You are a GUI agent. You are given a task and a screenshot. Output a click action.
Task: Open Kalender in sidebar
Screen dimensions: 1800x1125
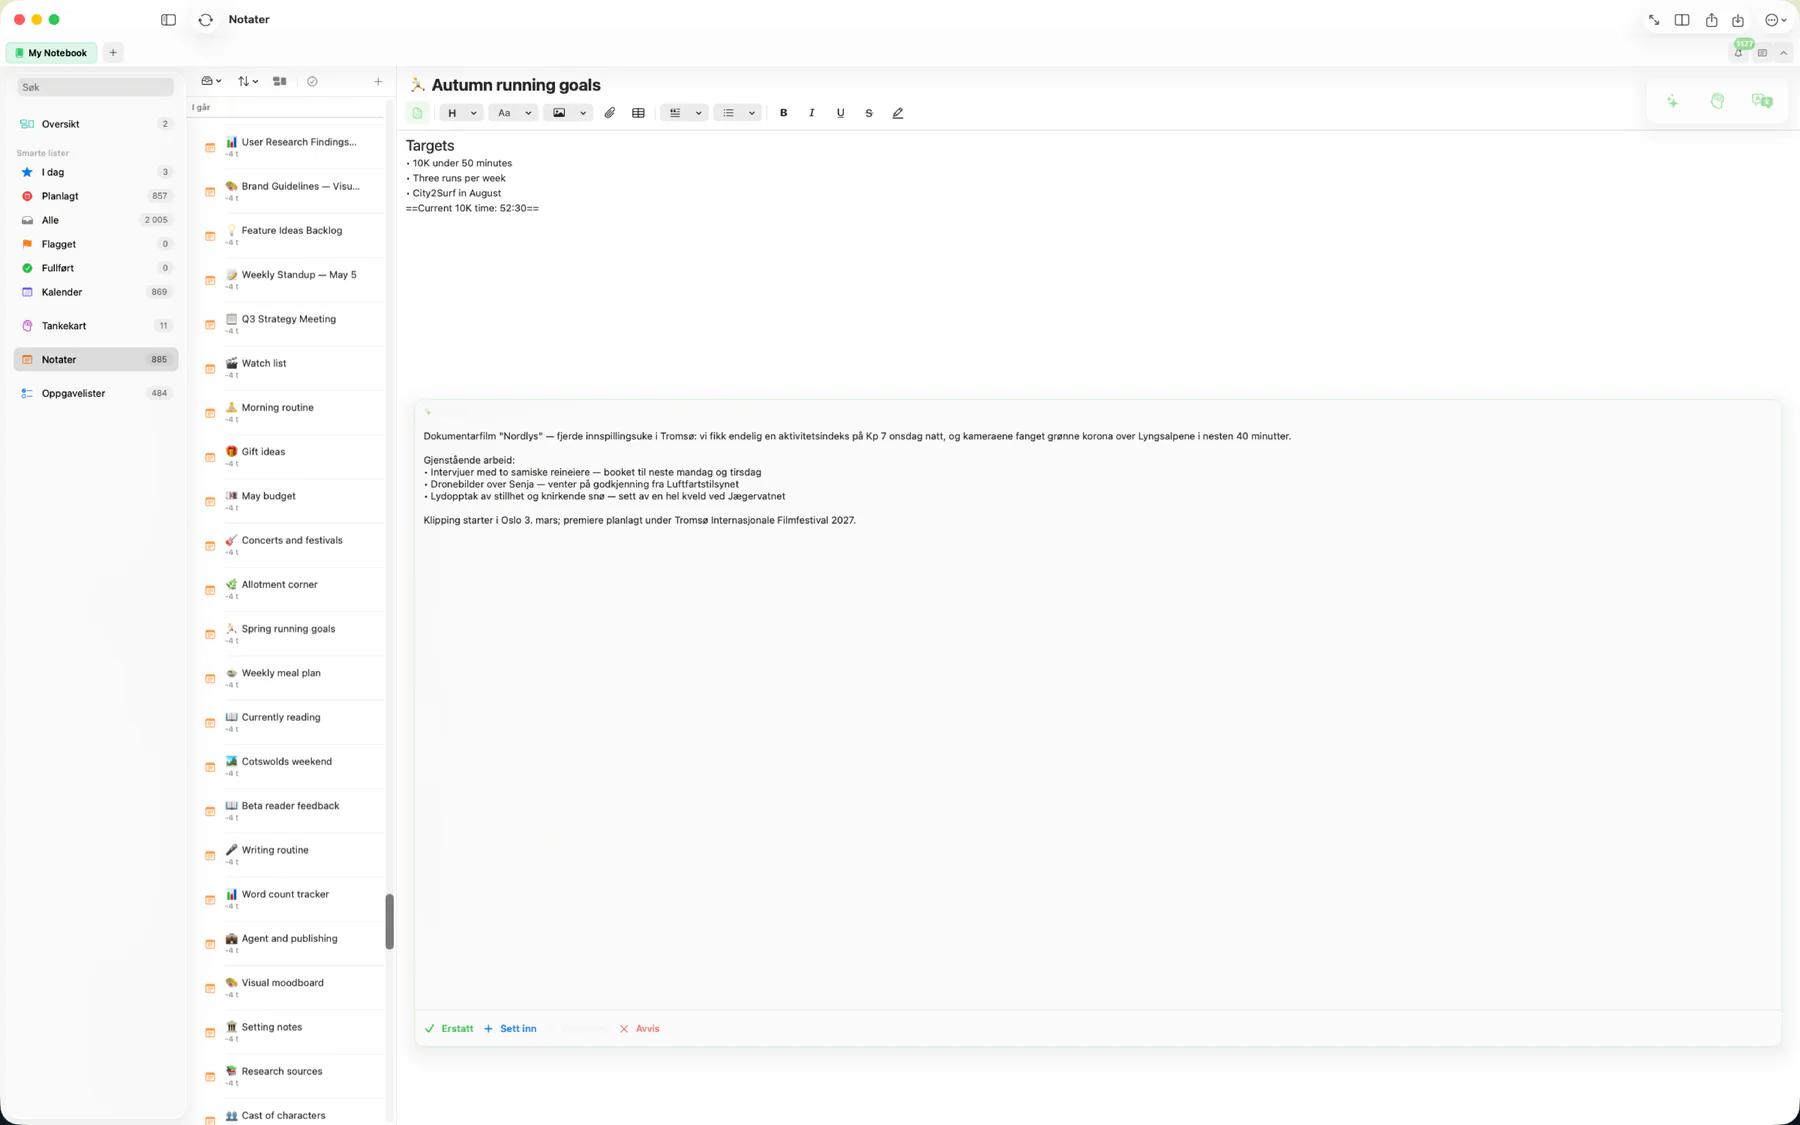click(95, 292)
